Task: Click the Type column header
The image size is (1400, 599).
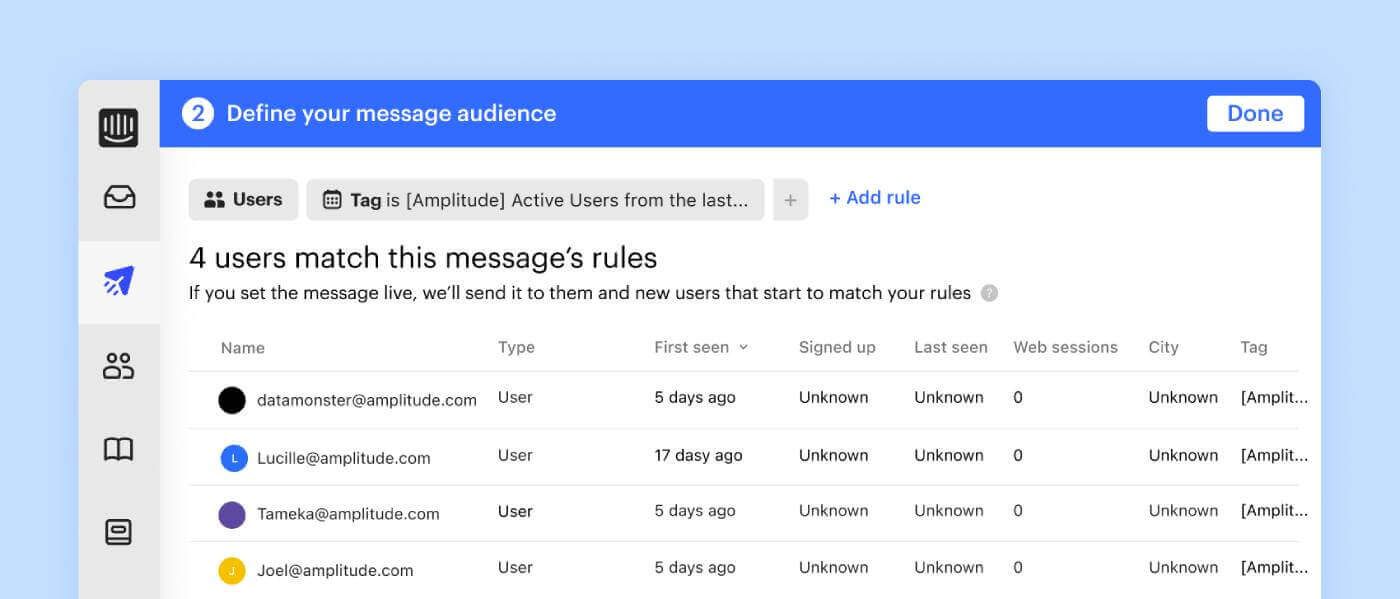Action: tap(516, 347)
